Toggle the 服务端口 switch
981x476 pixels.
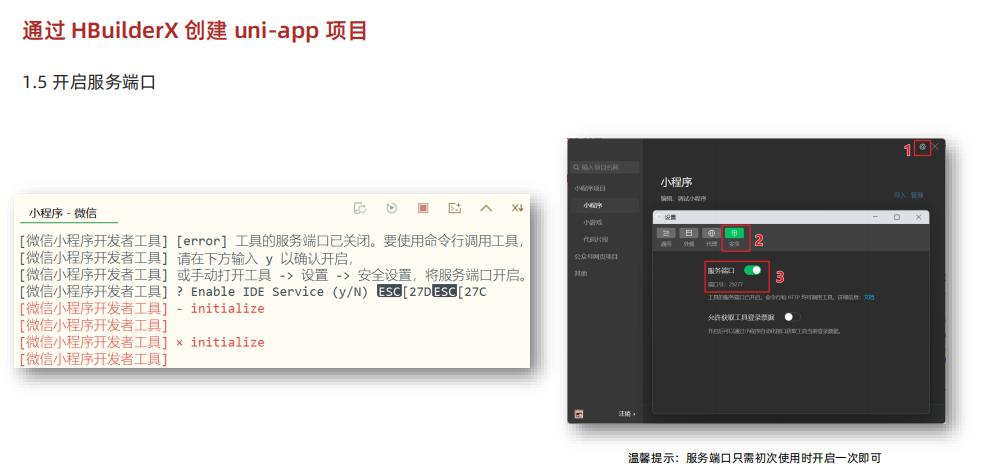(x=753, y=270)
